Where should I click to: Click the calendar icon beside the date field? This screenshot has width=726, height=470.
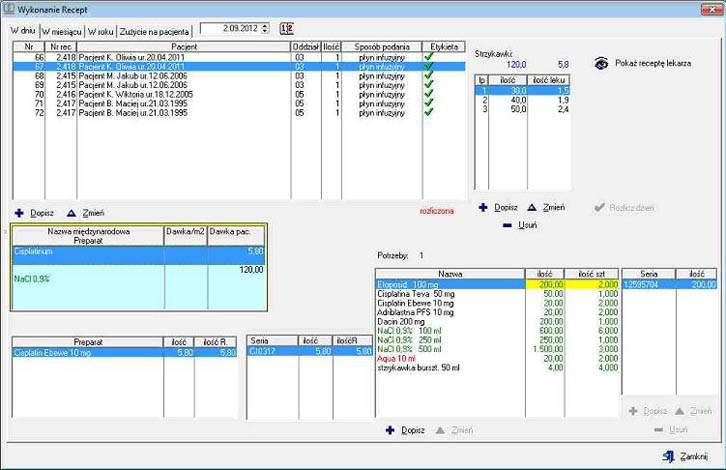click(x=288, y=29)
